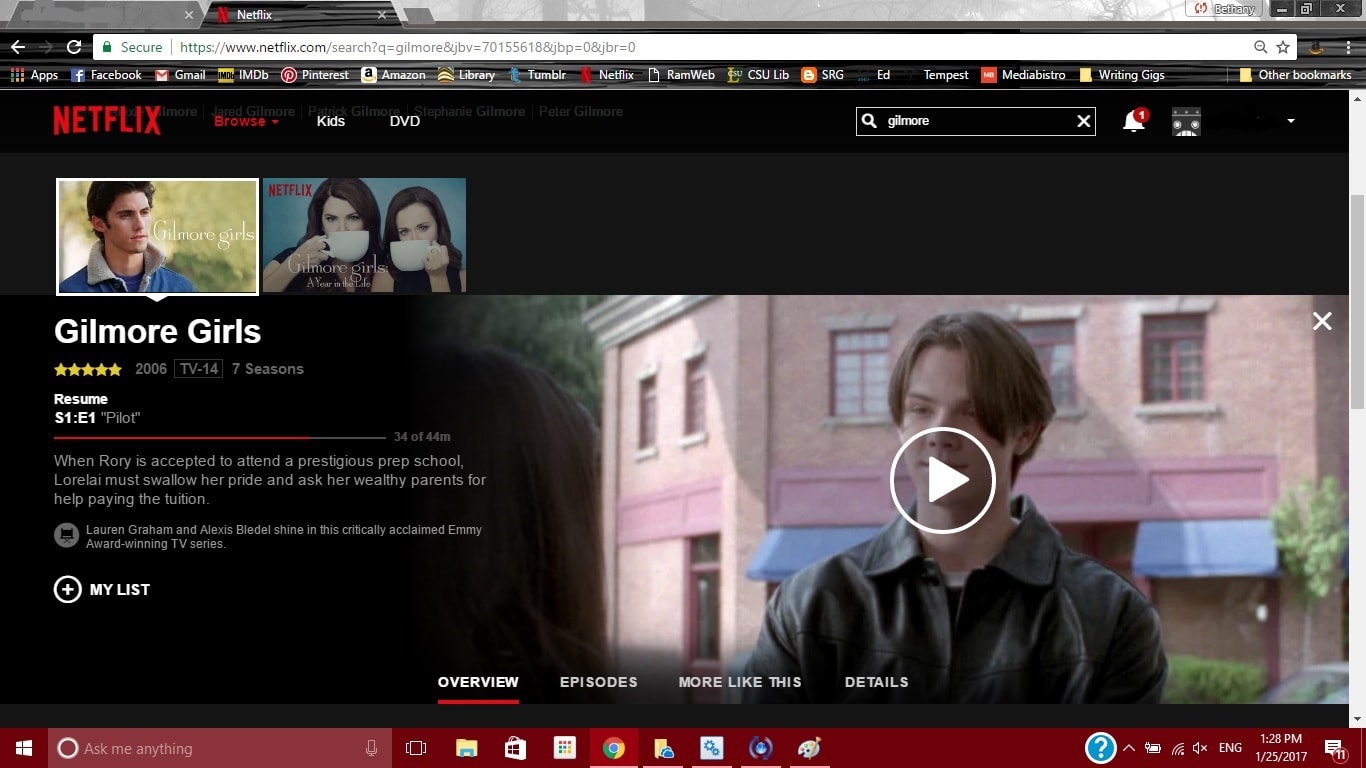Open the CSU Lib bookmark
Viewport: 1366px width, 768px height.
click(x=758, y=75)
